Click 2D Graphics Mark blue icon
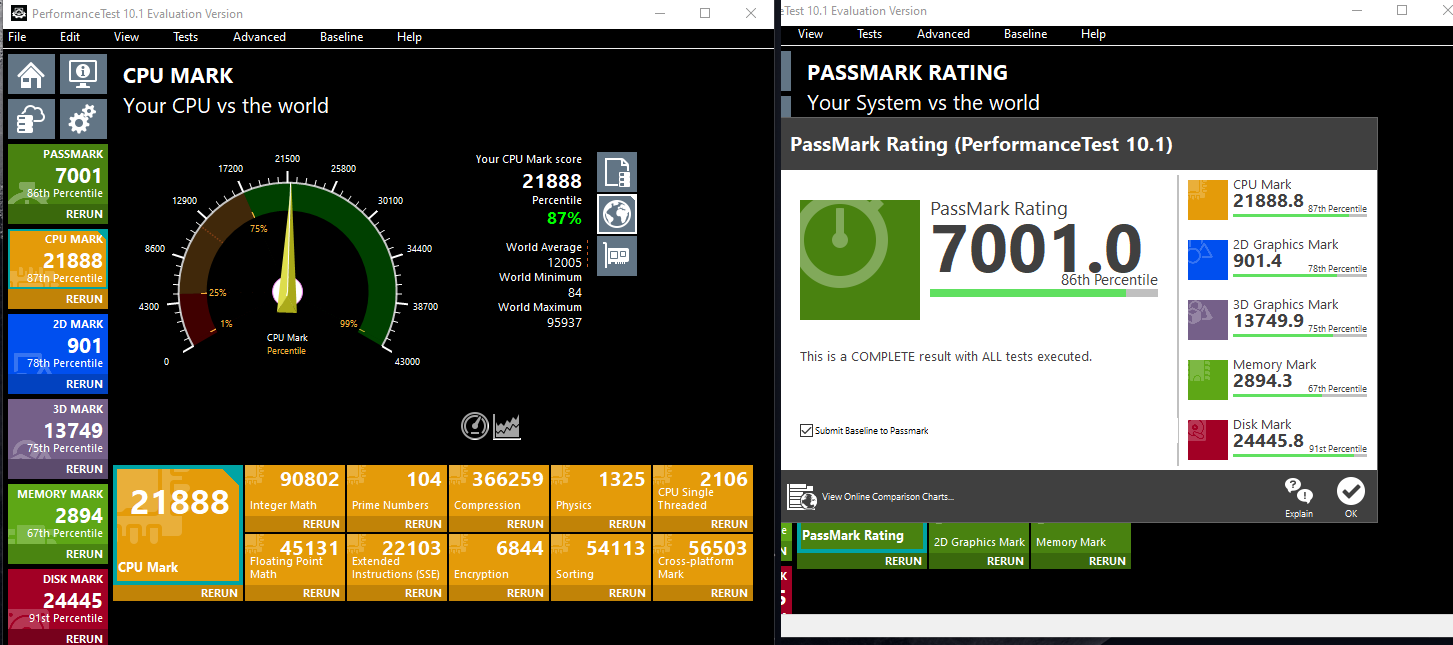Screen dimensions: 1453x645 [1207, 260]
